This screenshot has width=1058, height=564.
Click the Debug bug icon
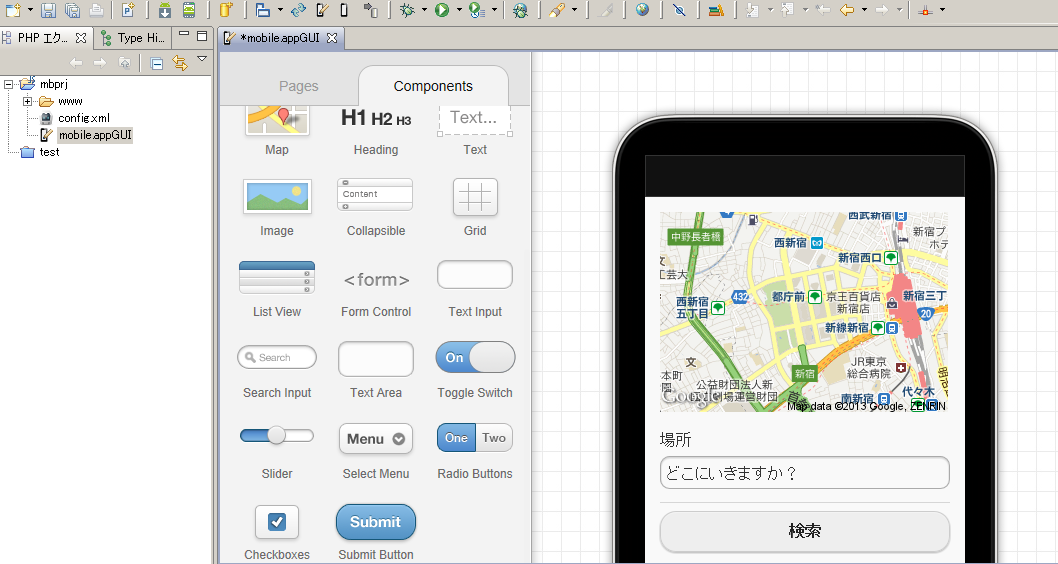click(x=406, y=10)
